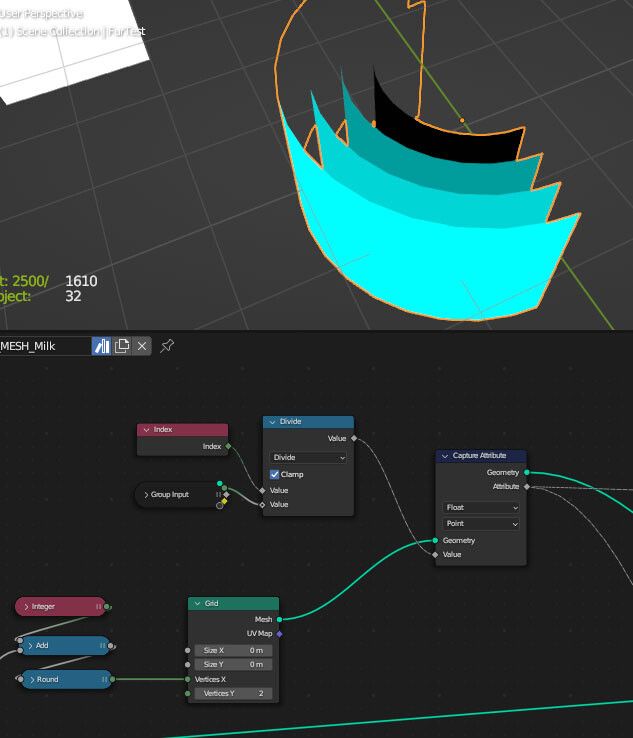This screenshot has width=633, height=738.
Task: Collapse the Grid node
Action: (x=197, y=604)
